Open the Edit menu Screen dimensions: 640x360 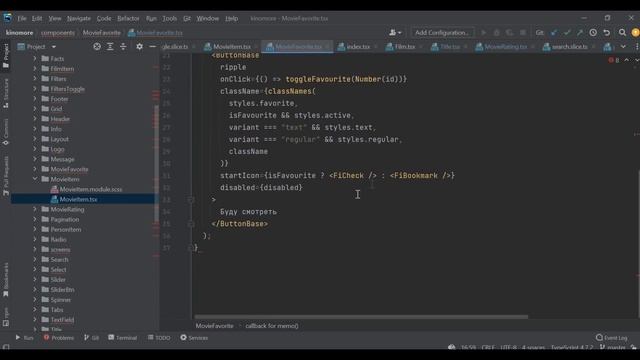37,18
